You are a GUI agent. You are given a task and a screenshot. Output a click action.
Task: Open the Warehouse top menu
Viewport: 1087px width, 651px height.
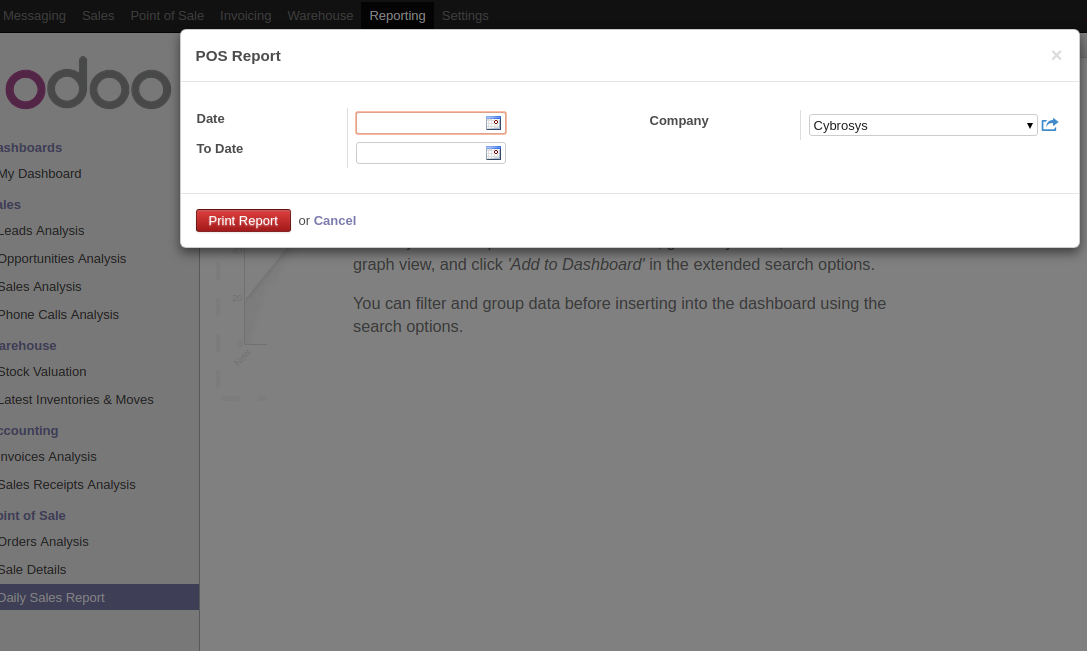(x=320, y=15)
